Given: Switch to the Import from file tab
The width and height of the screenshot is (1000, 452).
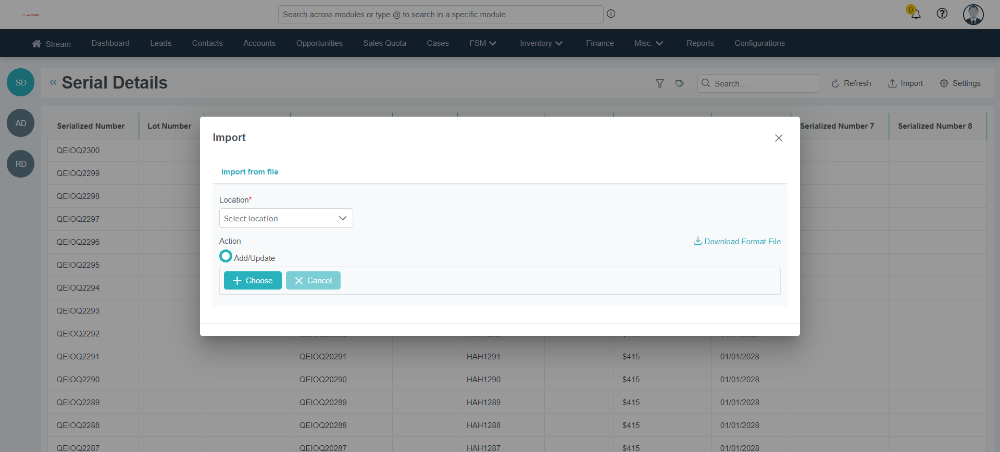Looking at the screenshot, I should 249,172.
